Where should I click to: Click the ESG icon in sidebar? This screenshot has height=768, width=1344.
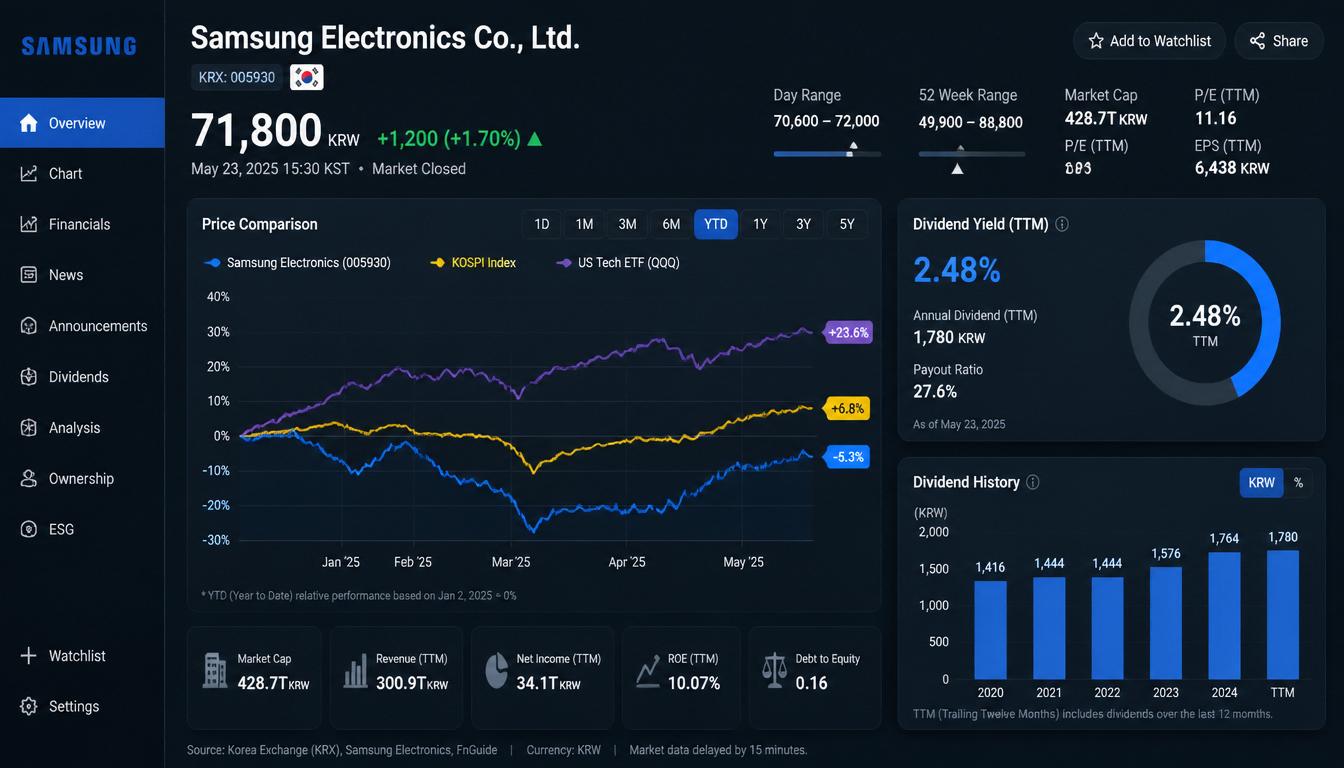[x=29, y=529]
